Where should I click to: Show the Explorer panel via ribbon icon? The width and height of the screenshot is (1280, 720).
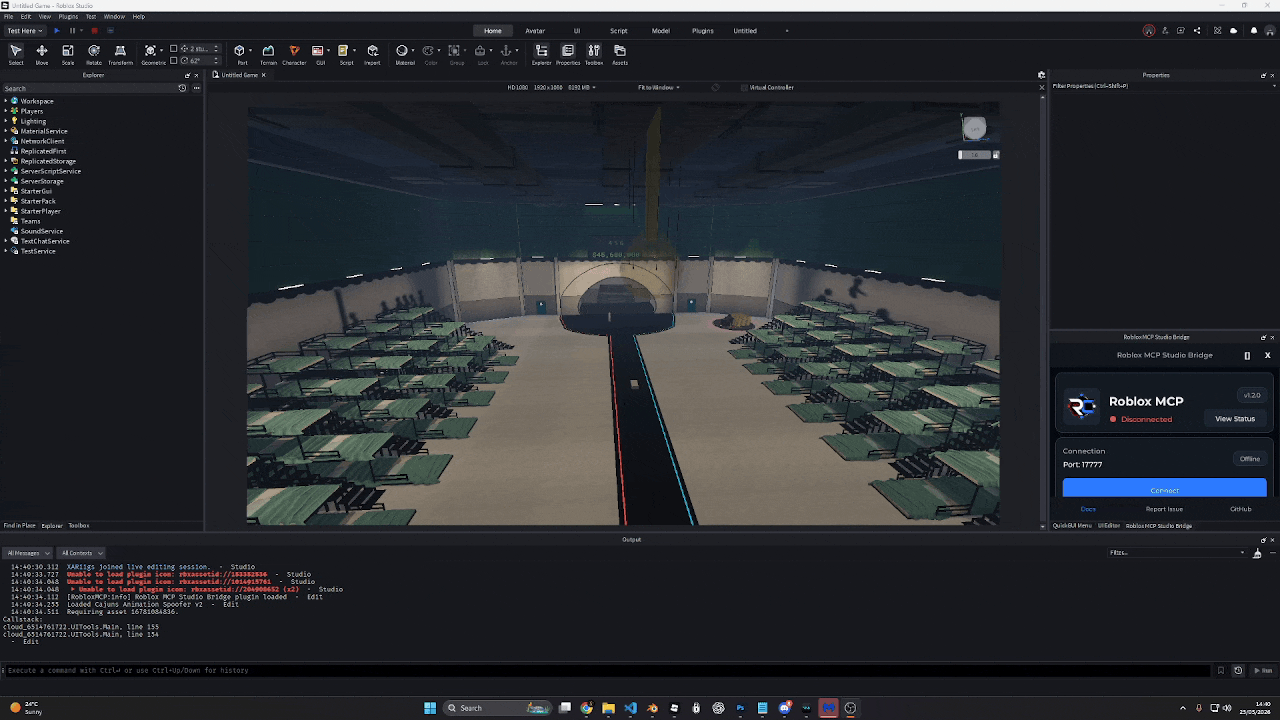pos(541,55)
